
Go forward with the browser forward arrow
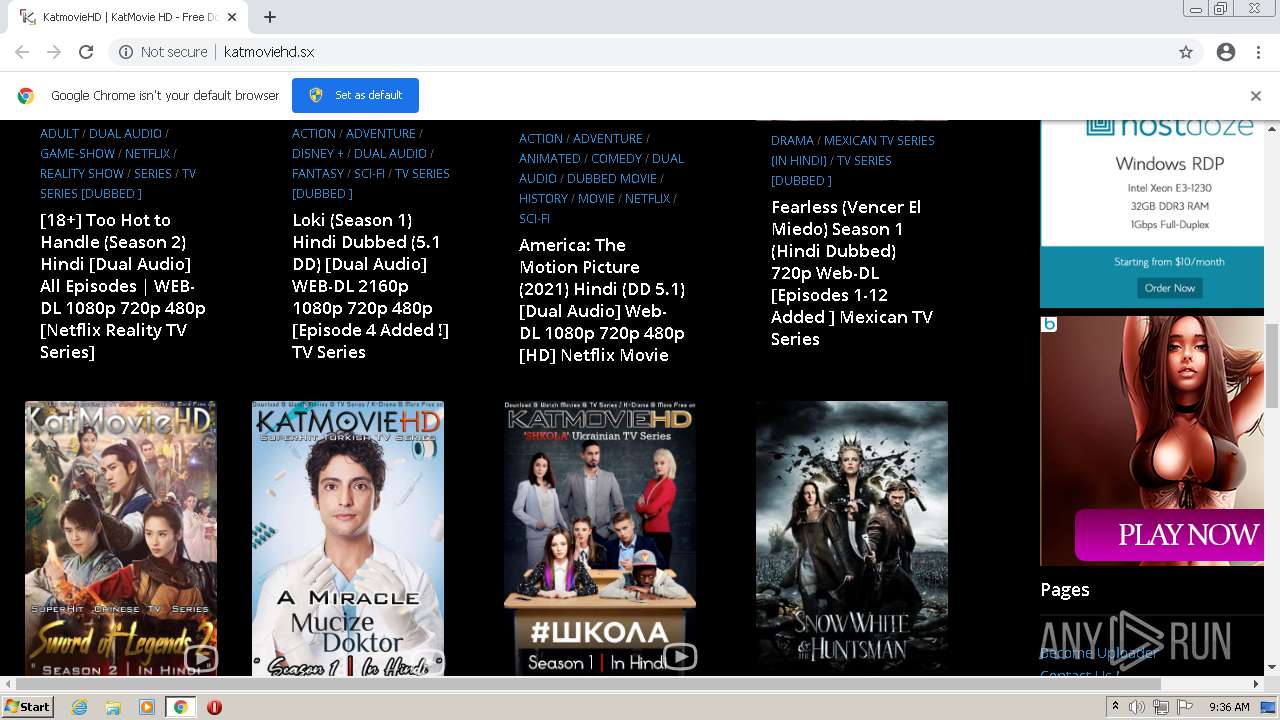[54, 52]
